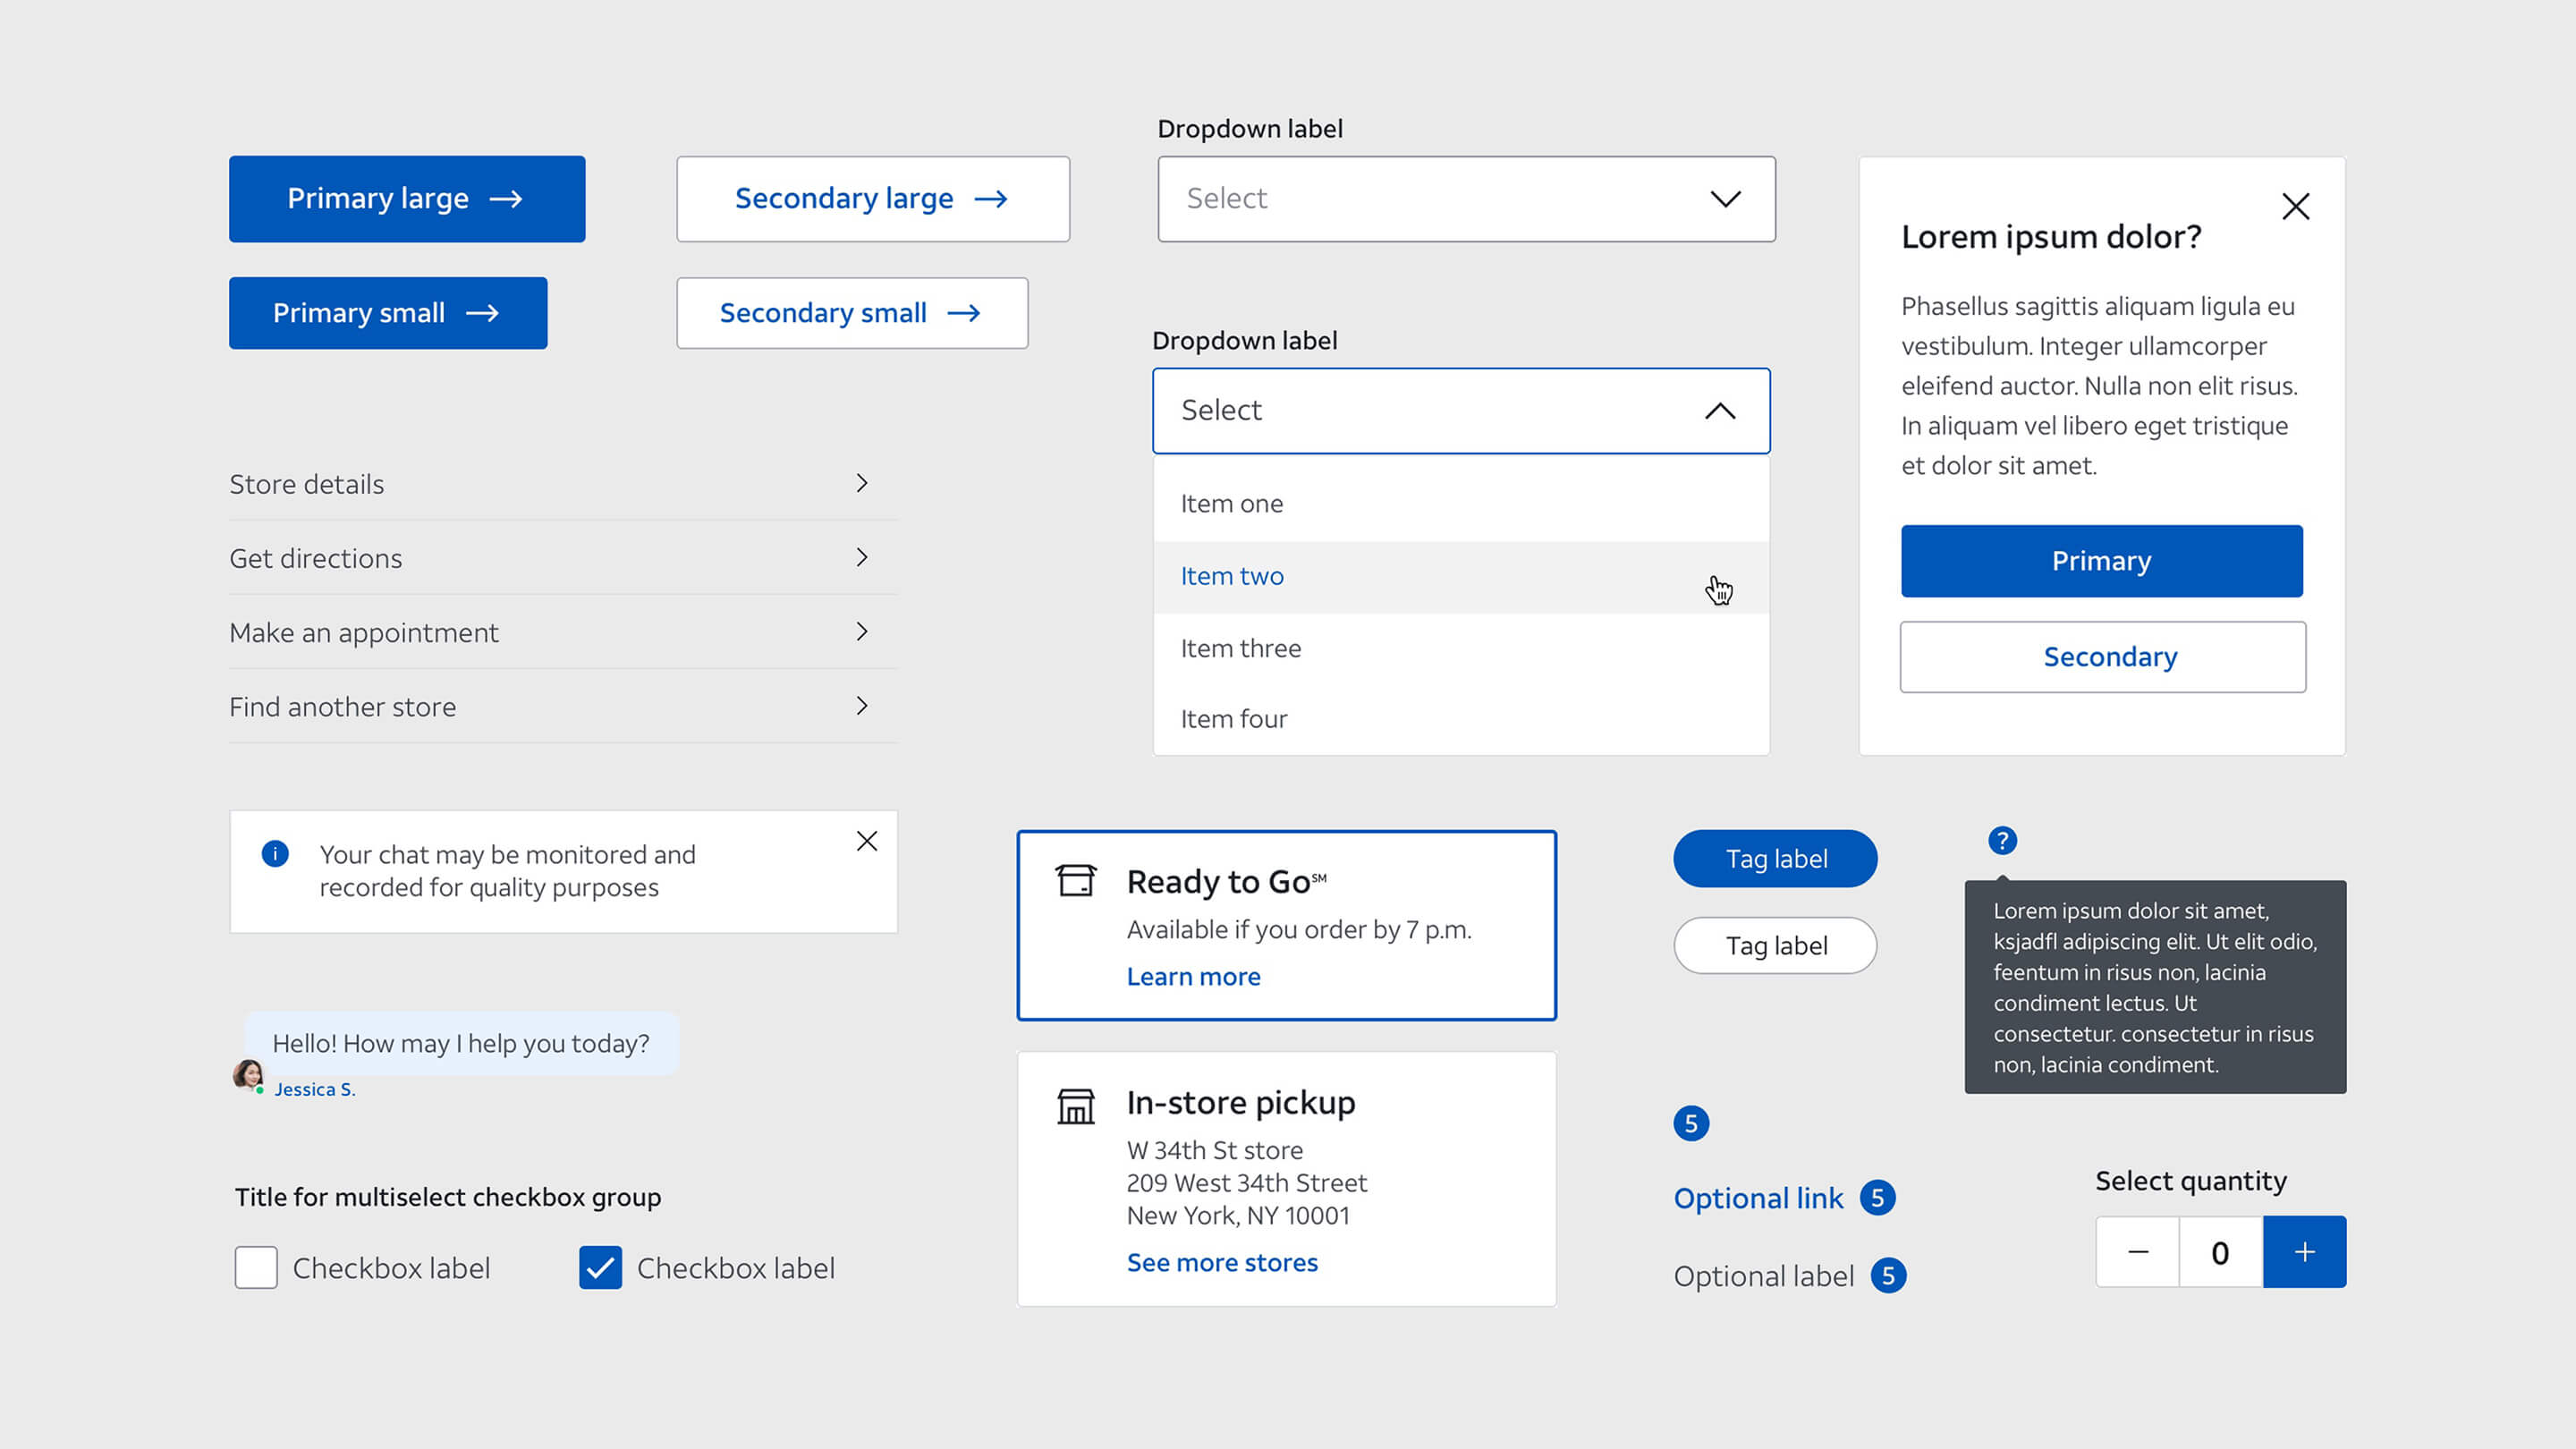This screenshot has height=1449, width=2576.
Task: Click the Primary small button
Action: (x=388, y=313)
